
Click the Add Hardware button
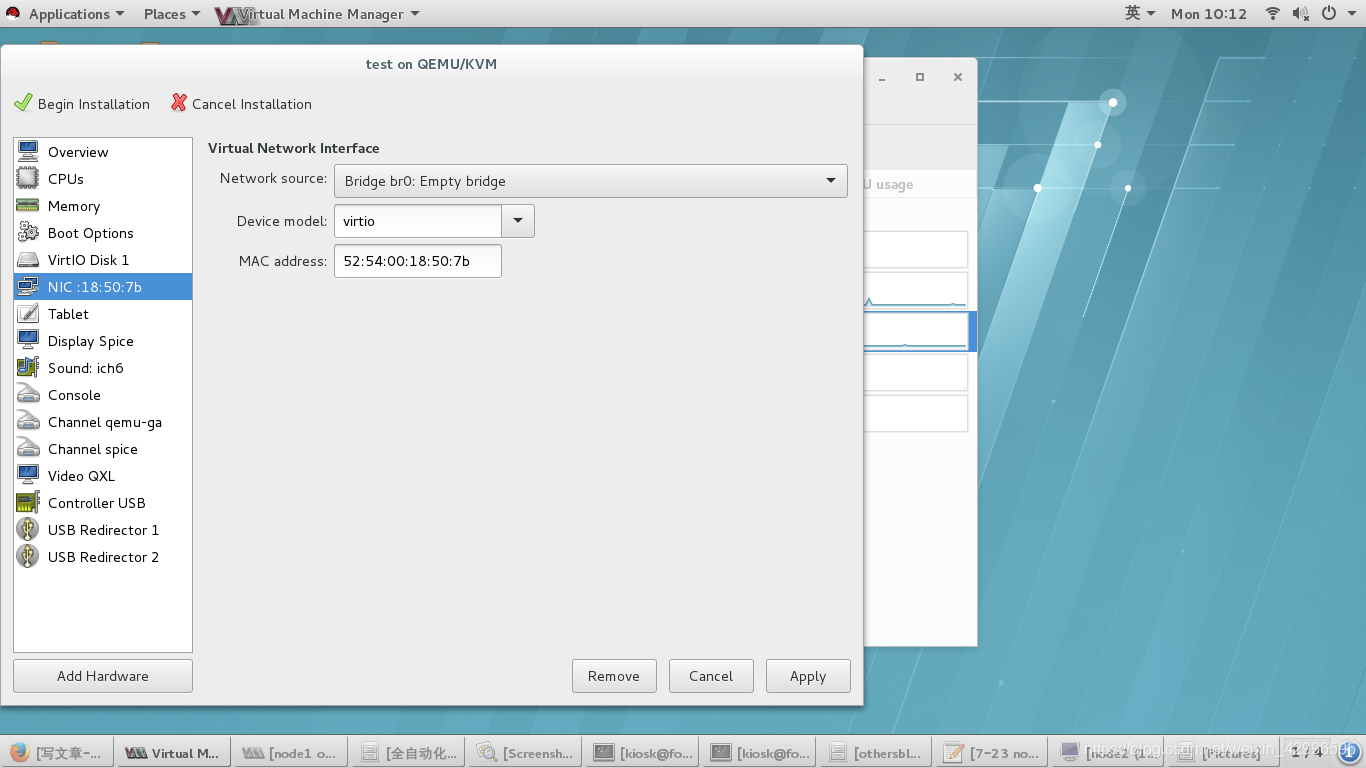(x=103, y=676)
